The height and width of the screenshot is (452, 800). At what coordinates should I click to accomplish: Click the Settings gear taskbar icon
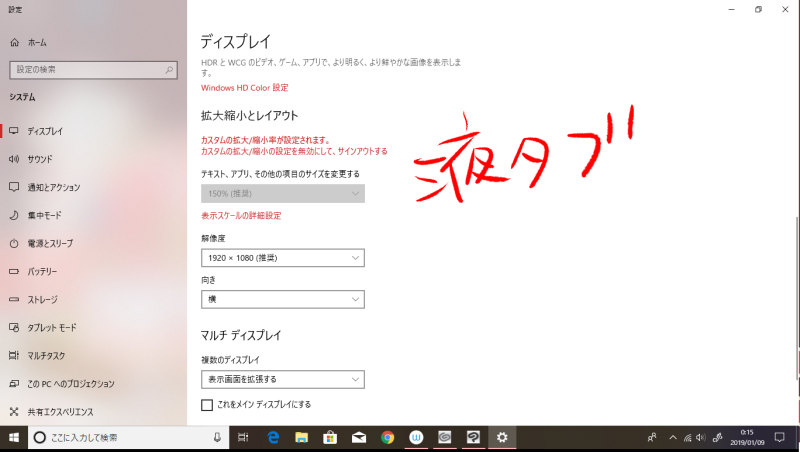[502, 437]
